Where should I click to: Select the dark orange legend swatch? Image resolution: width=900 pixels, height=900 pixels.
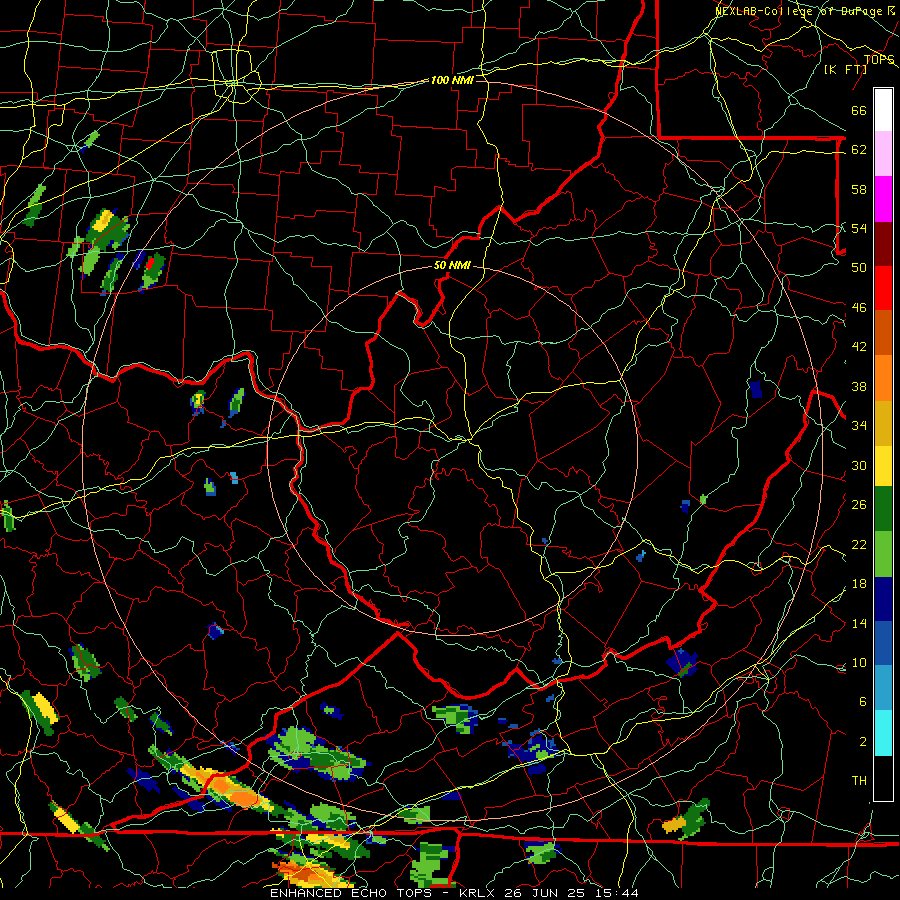(883, 333)
